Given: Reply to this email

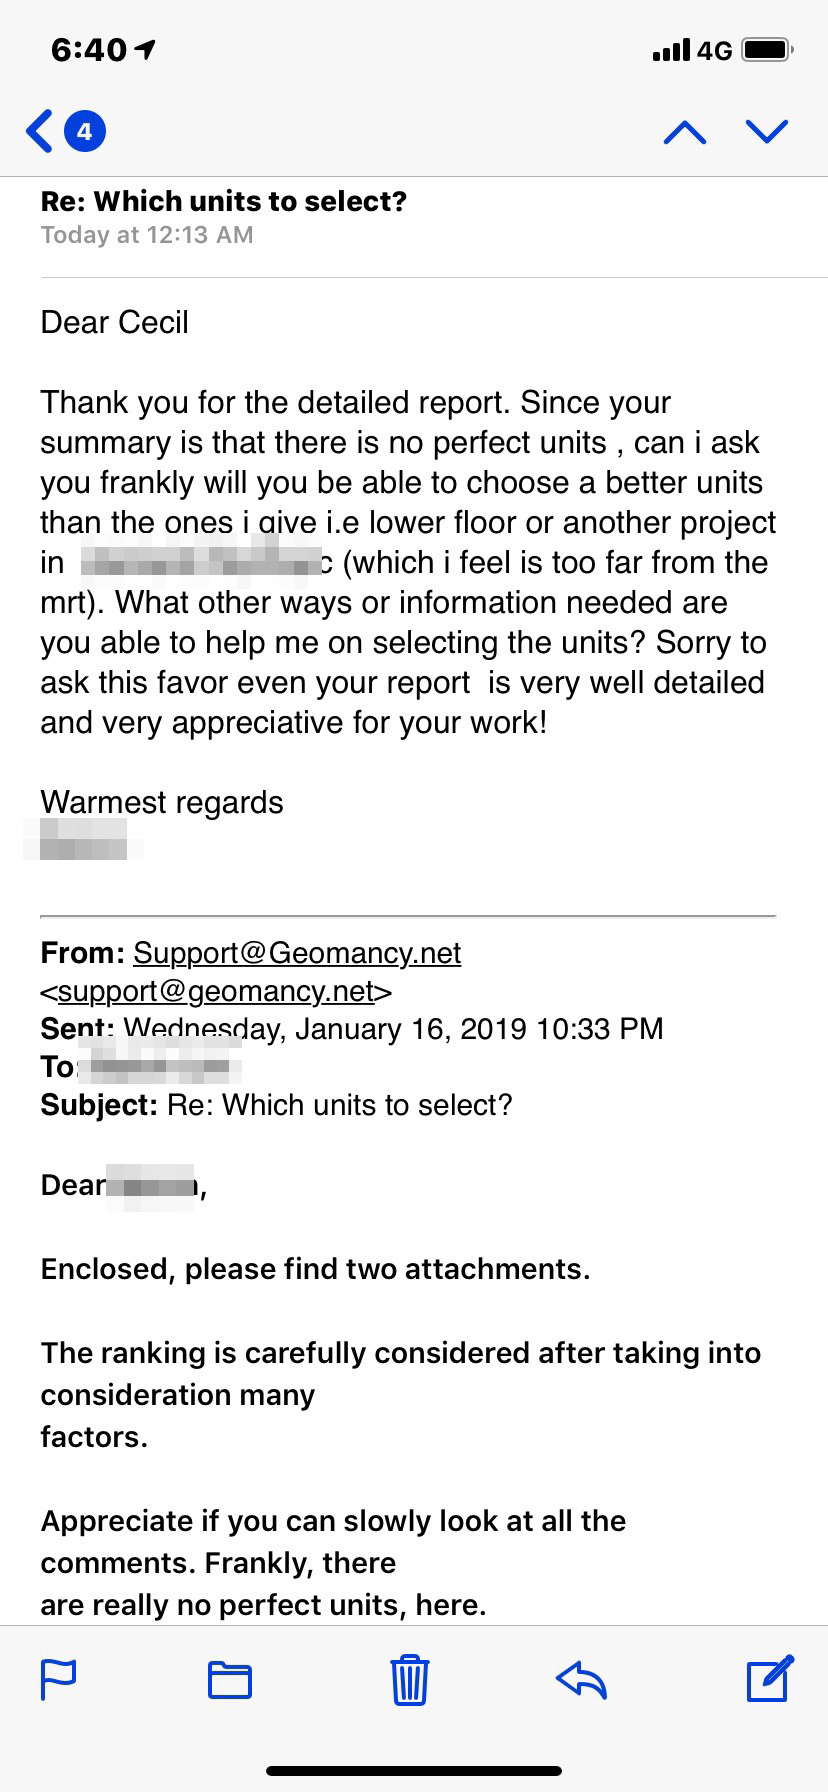Looking at the screenshot, I should coord(582,1679).
